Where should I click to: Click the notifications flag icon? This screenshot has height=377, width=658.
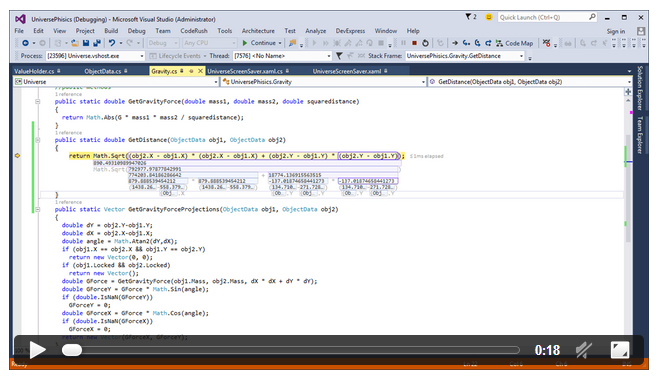(468, 17)
